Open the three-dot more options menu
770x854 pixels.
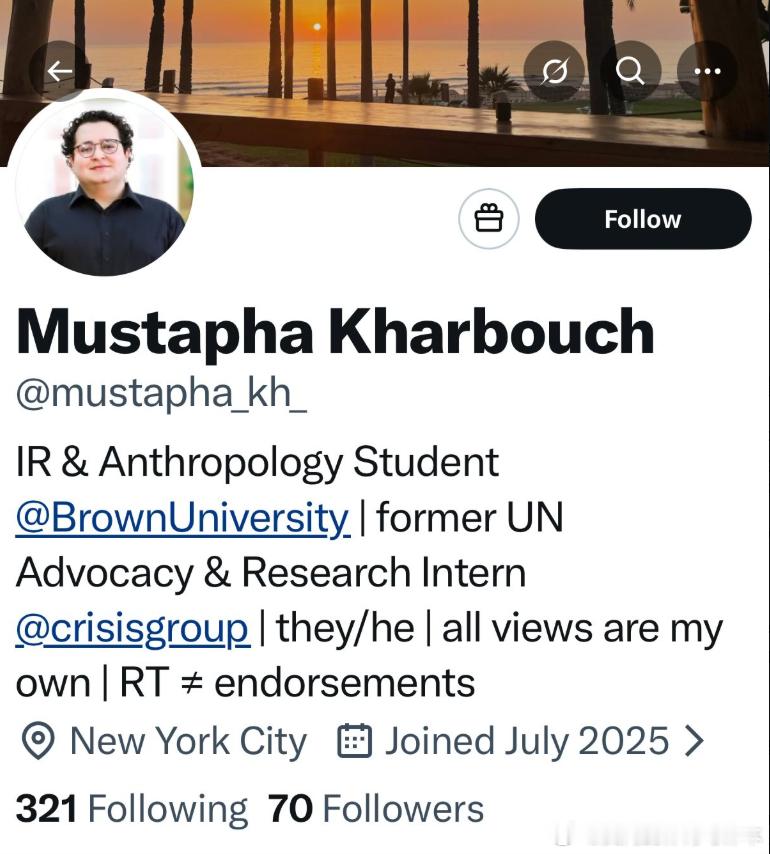pos(707,71)
